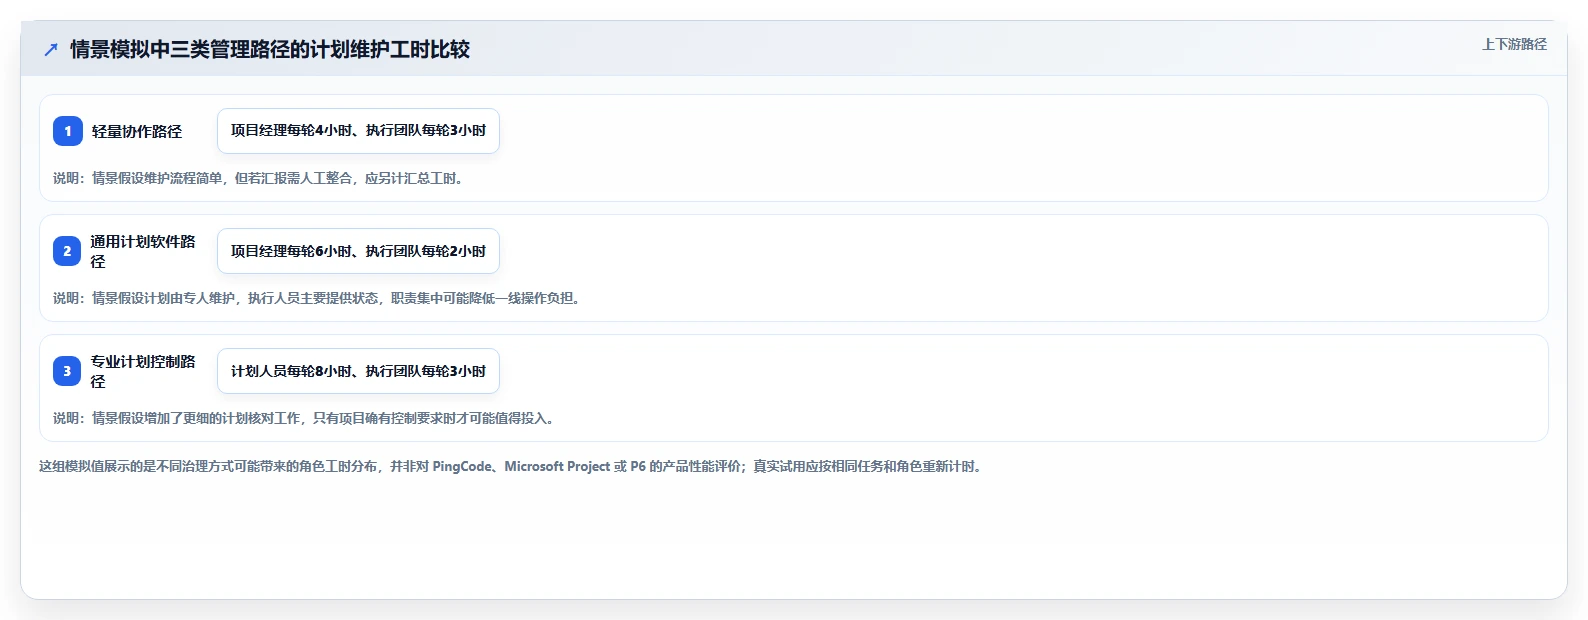
Task: Click the number 3 badge for 专业计划控制路径
Action: 68,371
